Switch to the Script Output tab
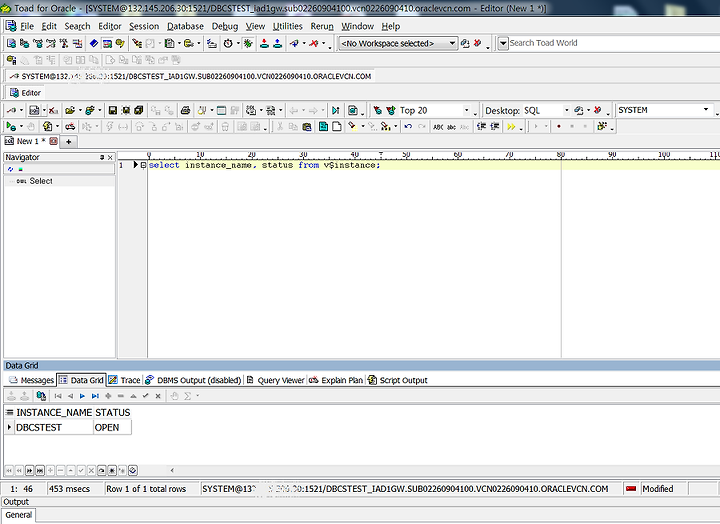Screen dimensions: 720x524 [x=398, y=380]
